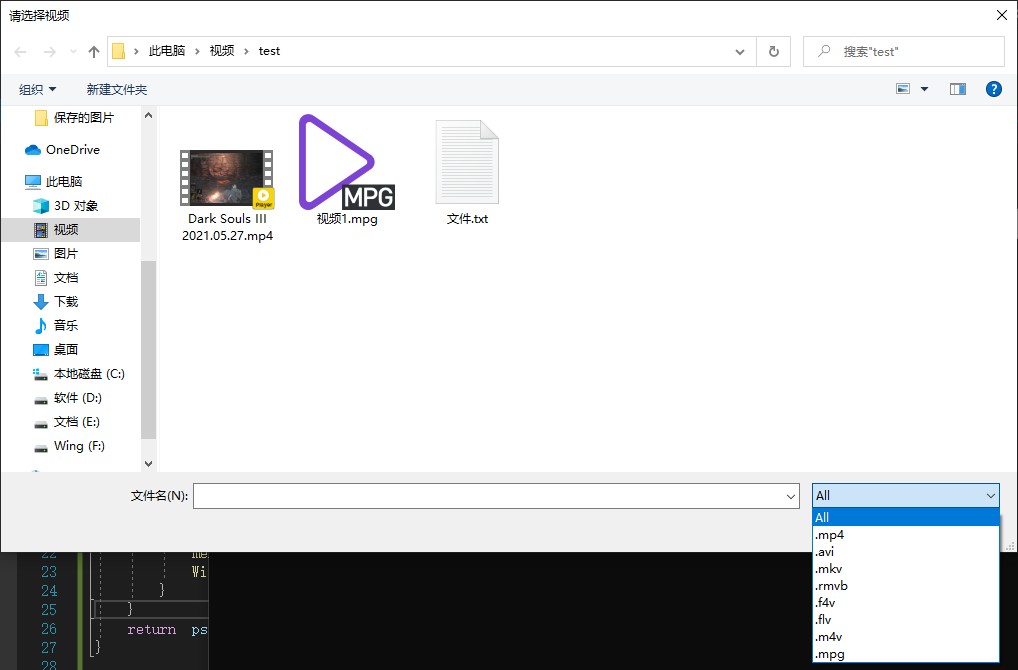Change view layout icon
The width and height of the screenshot is (1018, 670).
[x=903, y=89]
